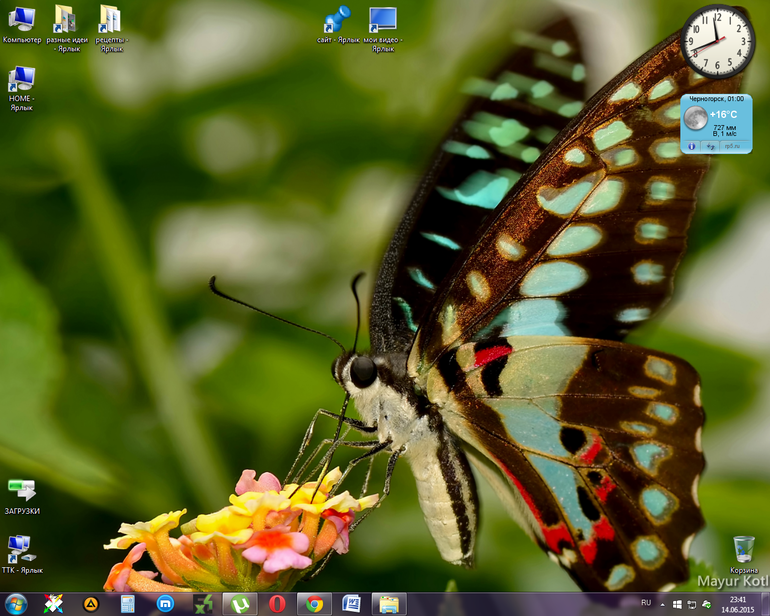Click the weather gadget info button

coord(691,146)
